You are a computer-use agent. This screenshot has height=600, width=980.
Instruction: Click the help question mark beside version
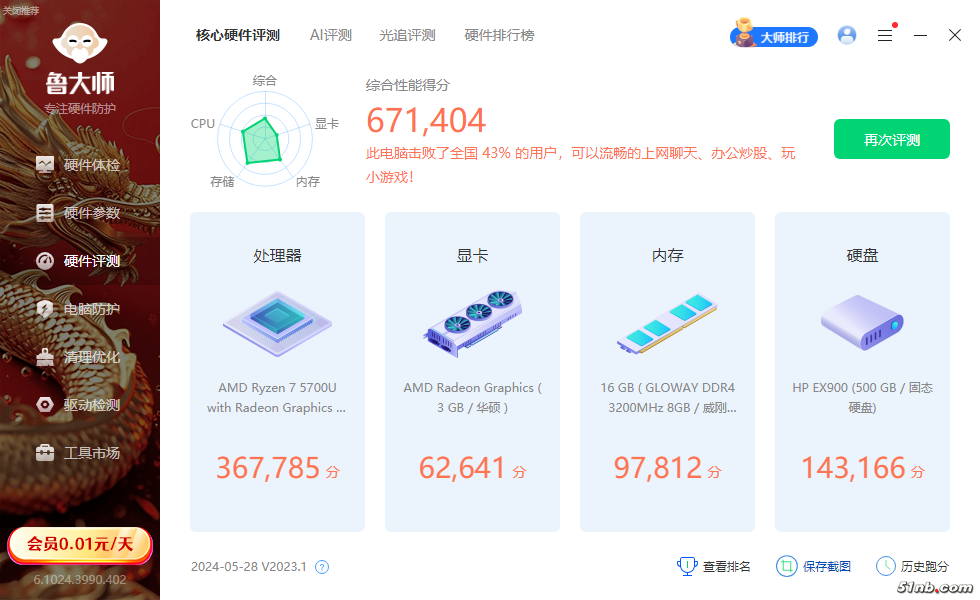pos(322,567)
